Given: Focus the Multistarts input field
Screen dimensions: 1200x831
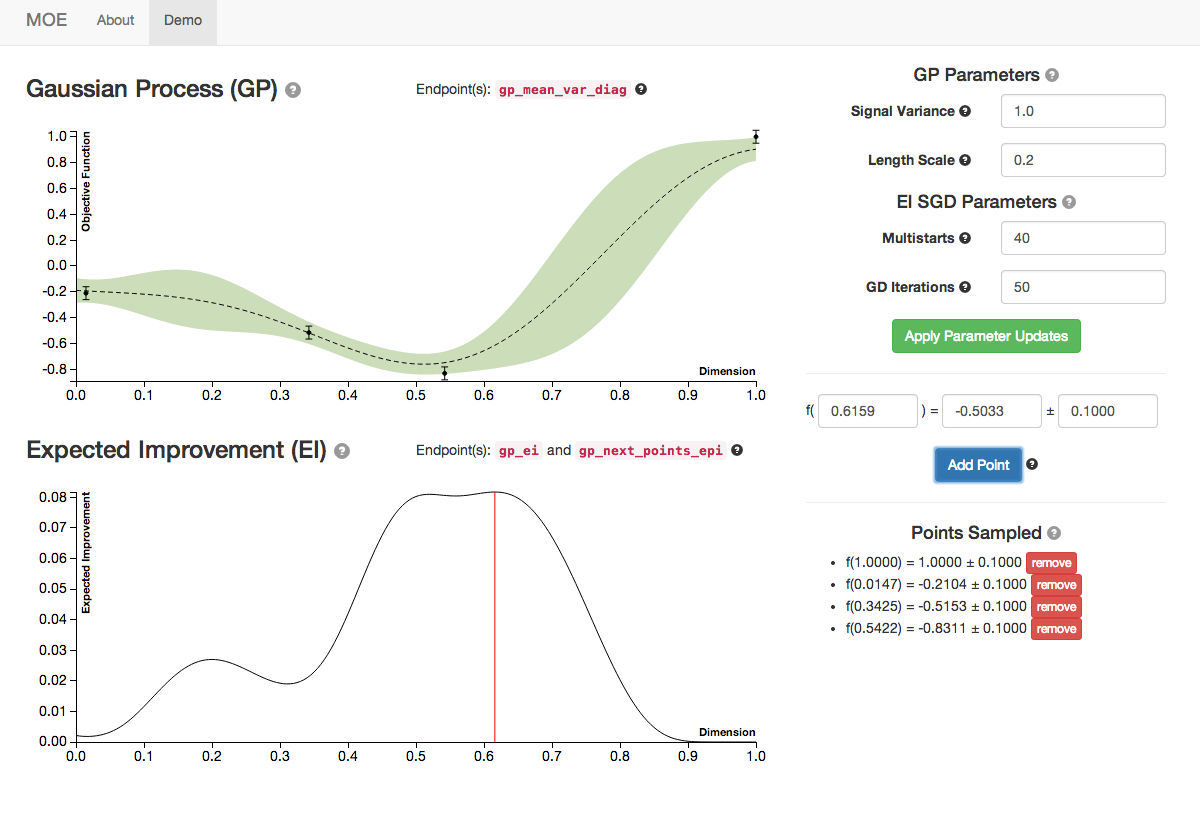Looking at the screenshot, I should (1083, 238).
